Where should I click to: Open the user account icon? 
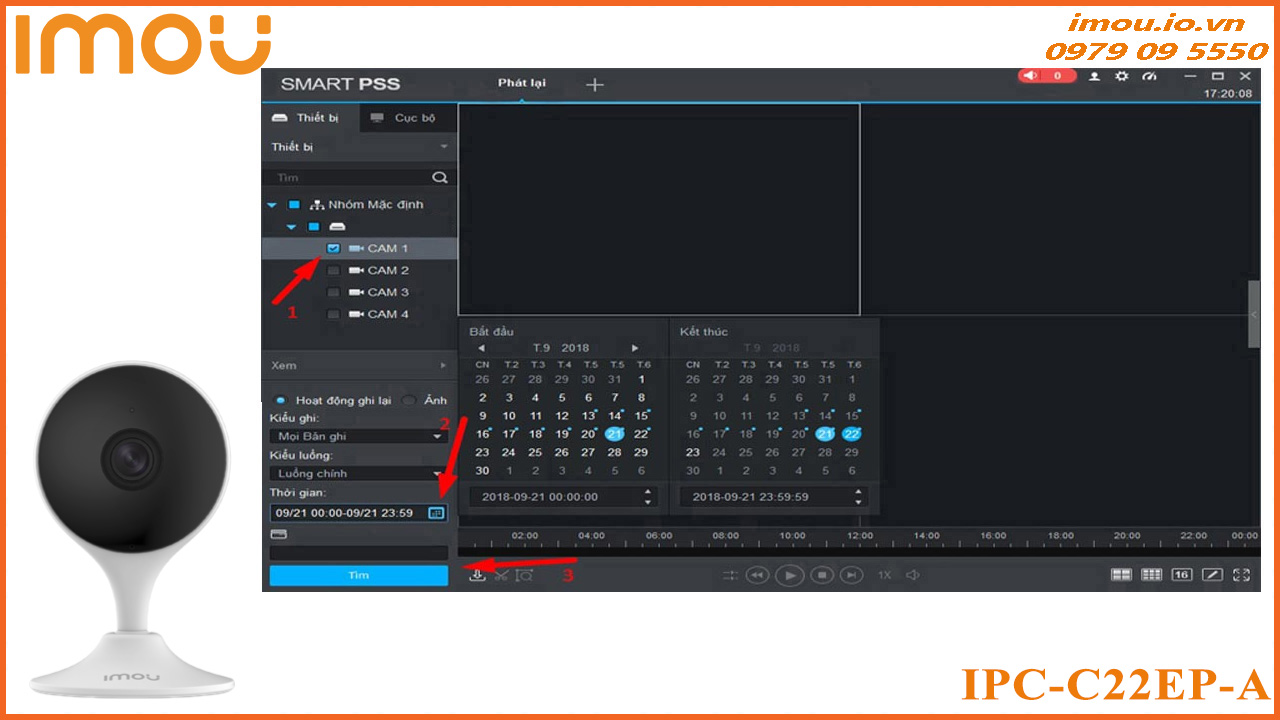[1094, 77]
